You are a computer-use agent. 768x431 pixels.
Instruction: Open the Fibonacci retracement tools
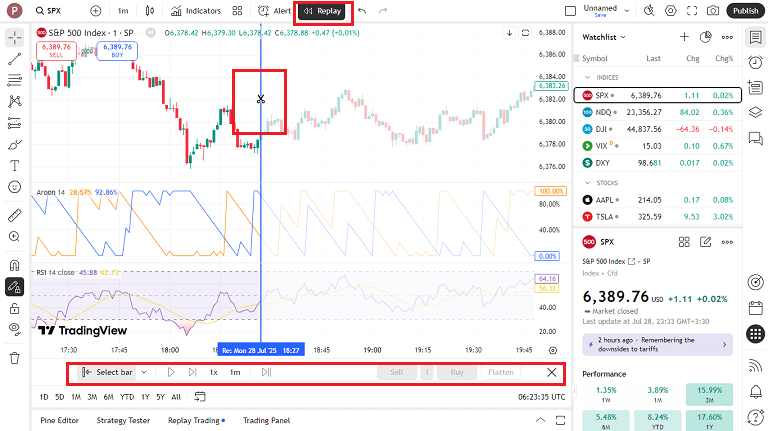click(x=15, y=80)
